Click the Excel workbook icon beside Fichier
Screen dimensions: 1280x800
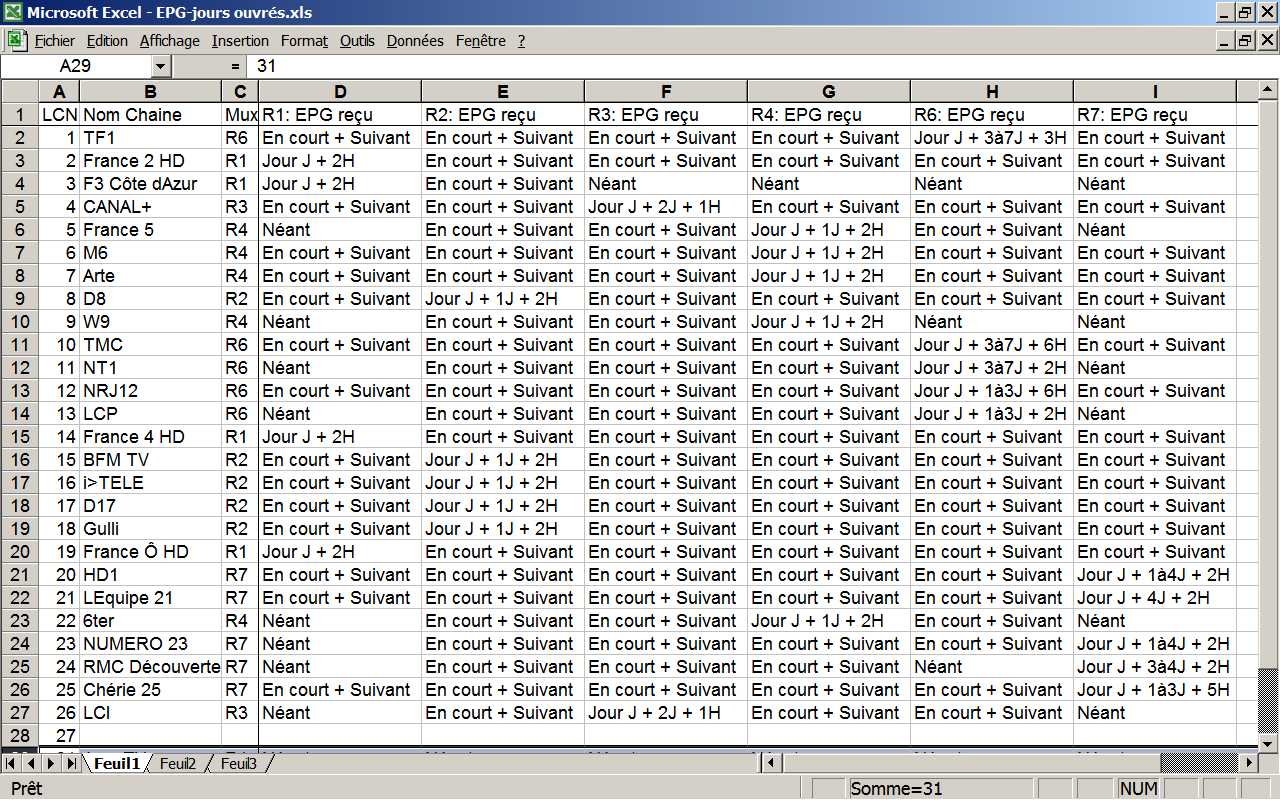click(17, 40)
